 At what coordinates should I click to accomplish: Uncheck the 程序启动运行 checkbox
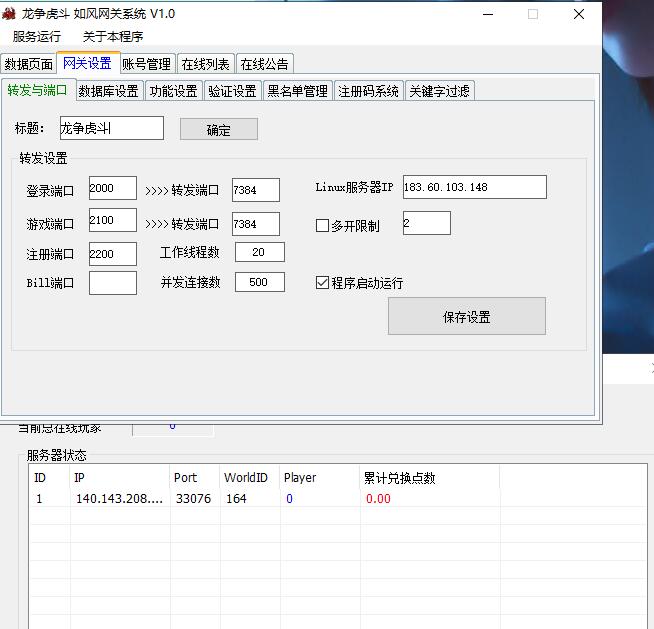click(322, 283)
